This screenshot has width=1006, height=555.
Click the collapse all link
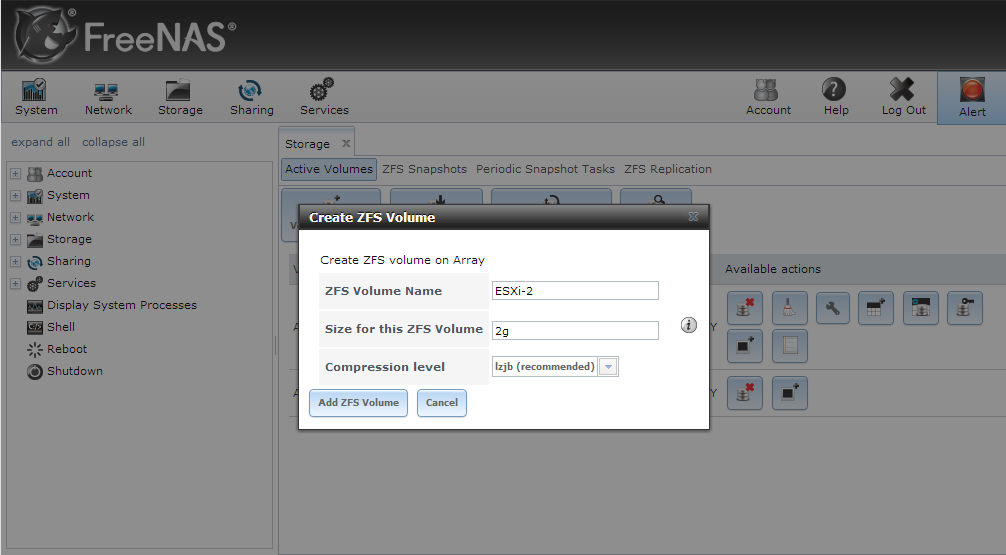(113, 142)
